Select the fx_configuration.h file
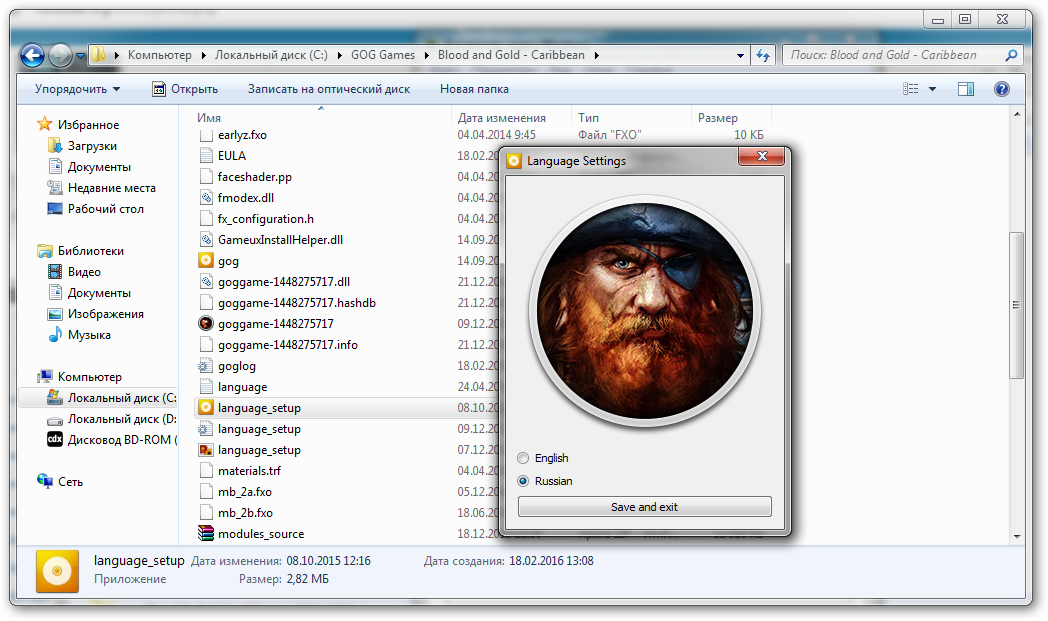The width and height of the screenshot is (1048, 621). (265, 219)
